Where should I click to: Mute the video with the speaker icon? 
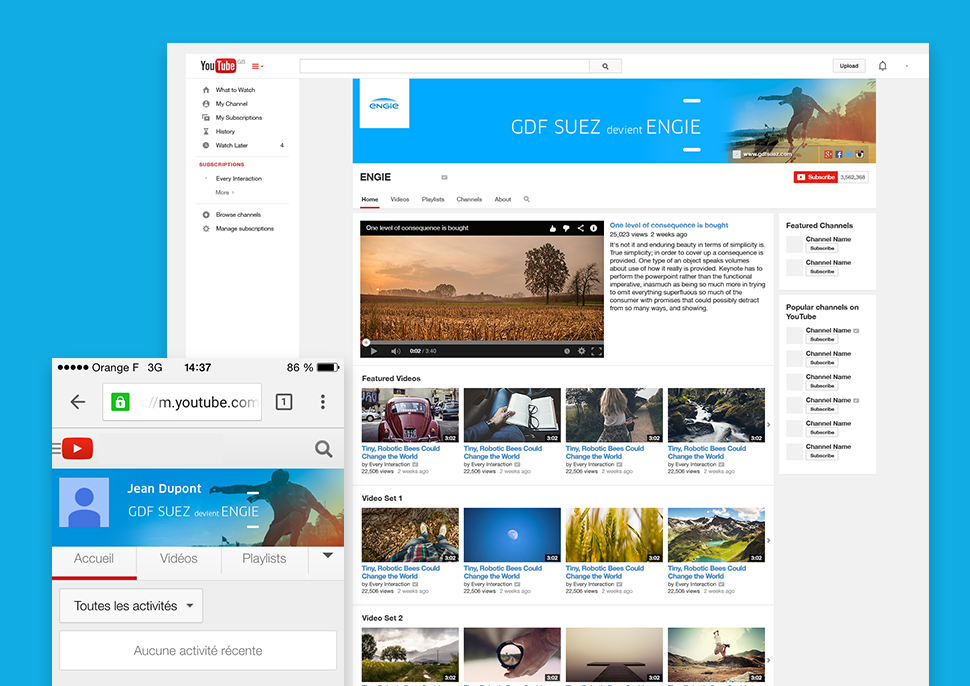tap(396, 351)
